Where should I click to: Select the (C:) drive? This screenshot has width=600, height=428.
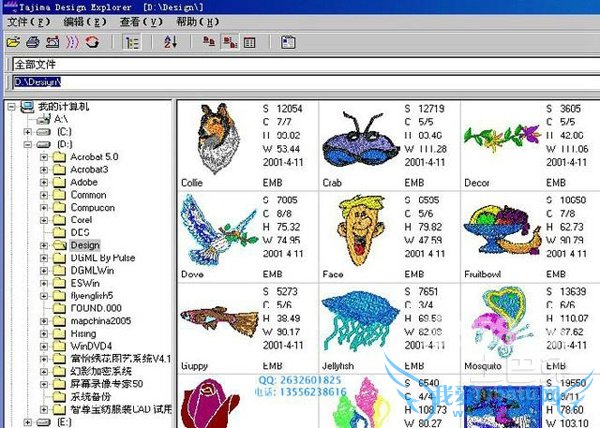(54, 132)
